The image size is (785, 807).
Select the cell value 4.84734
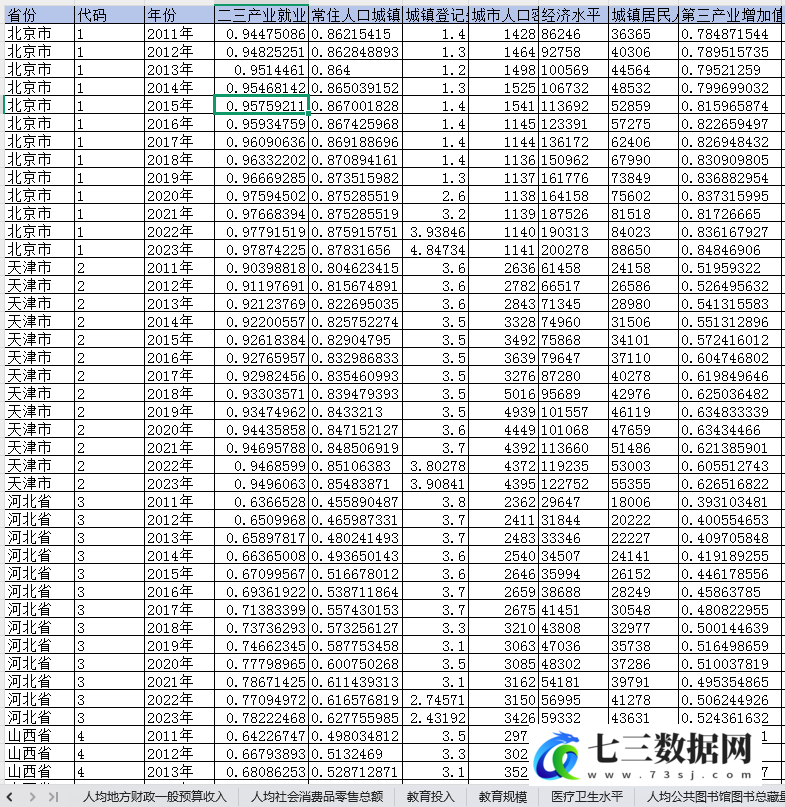coord(435,250)
